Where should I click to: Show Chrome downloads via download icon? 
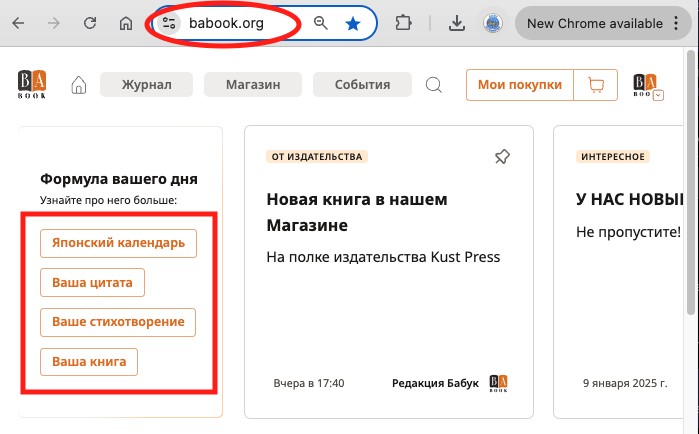click(456, 23)
